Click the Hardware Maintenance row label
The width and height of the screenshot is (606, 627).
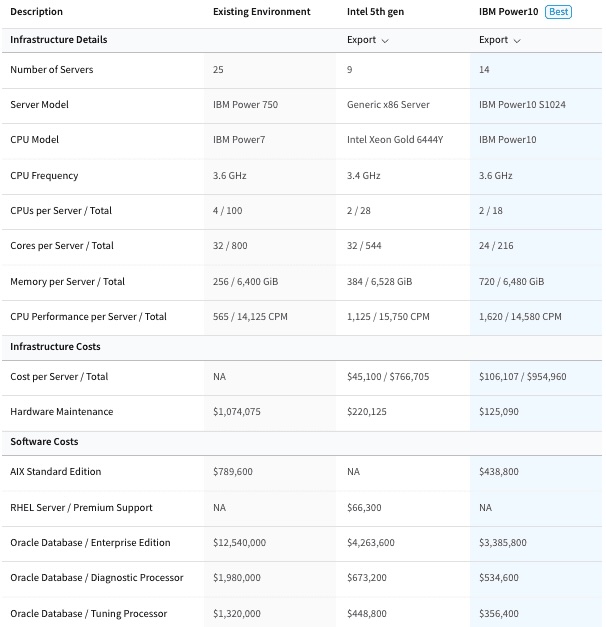pos(62,411)
